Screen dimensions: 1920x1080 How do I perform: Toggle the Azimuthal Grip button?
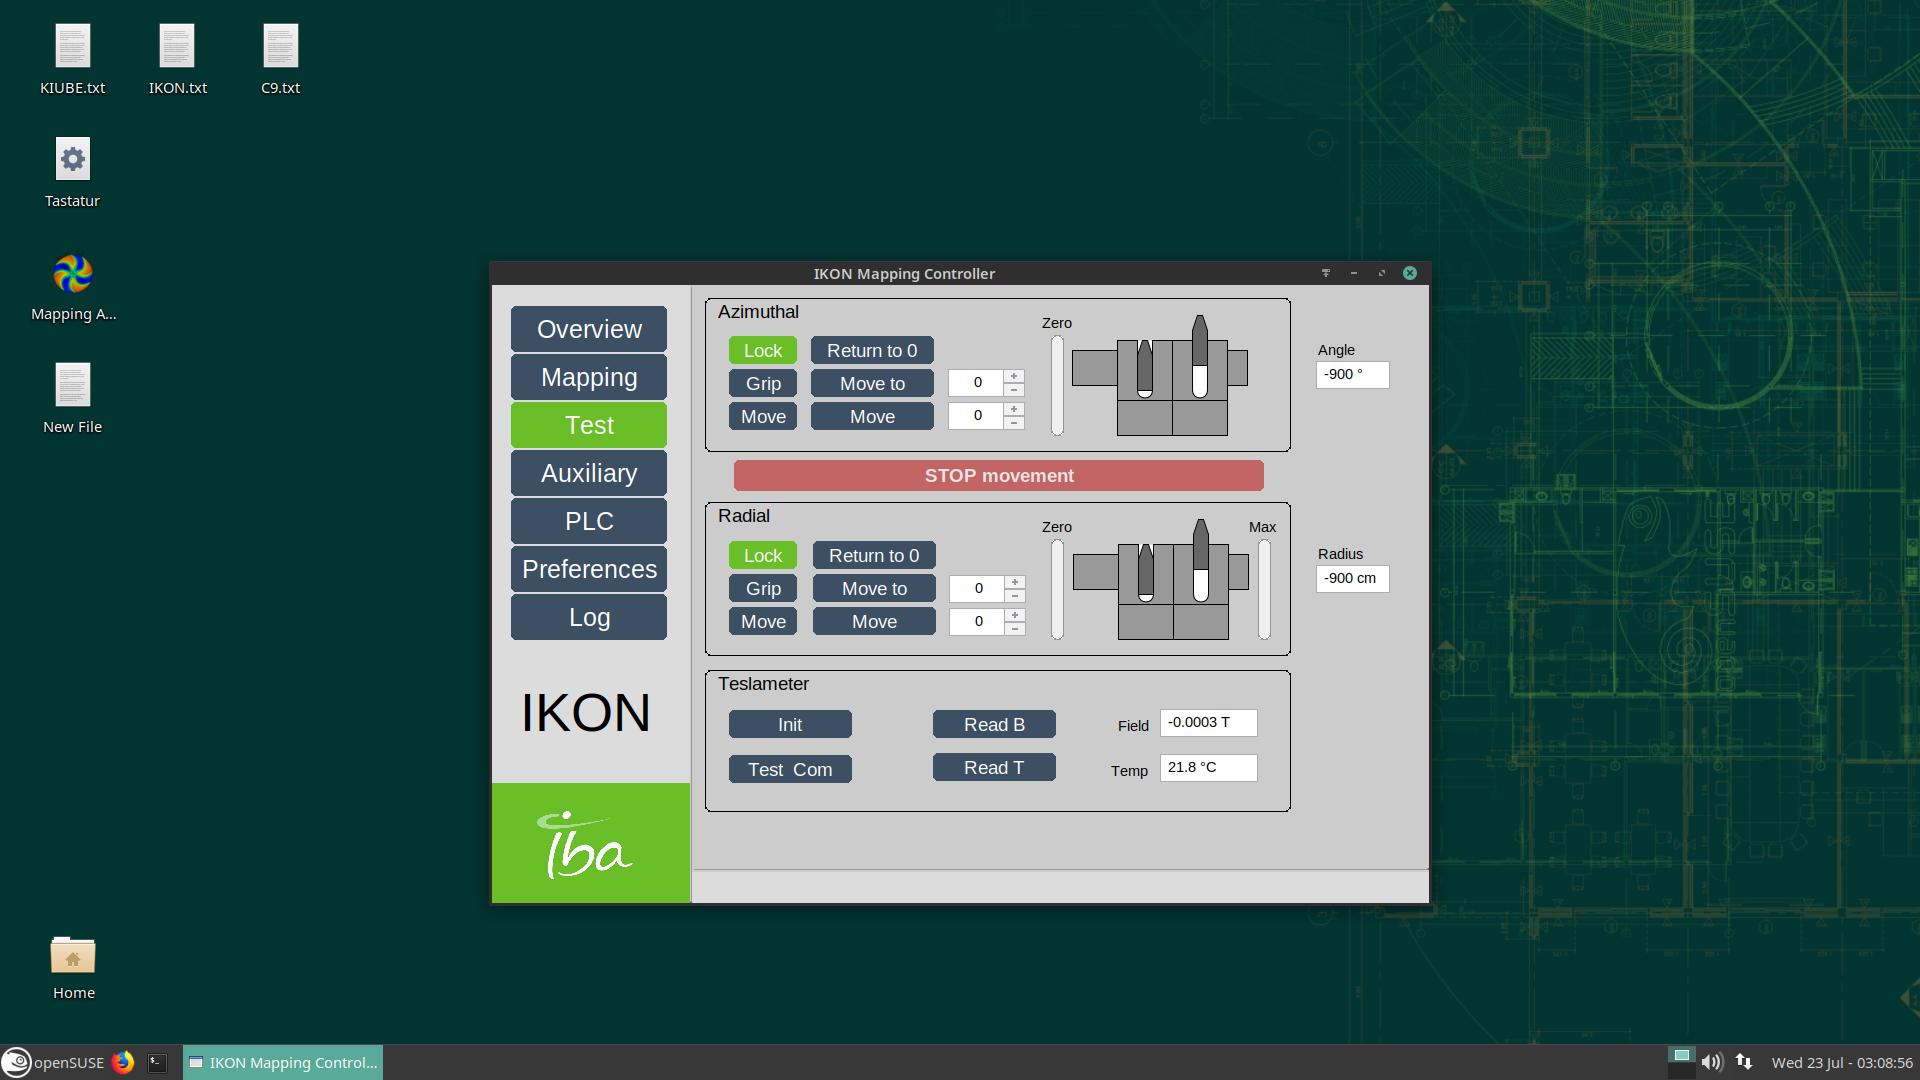(763, 383)
